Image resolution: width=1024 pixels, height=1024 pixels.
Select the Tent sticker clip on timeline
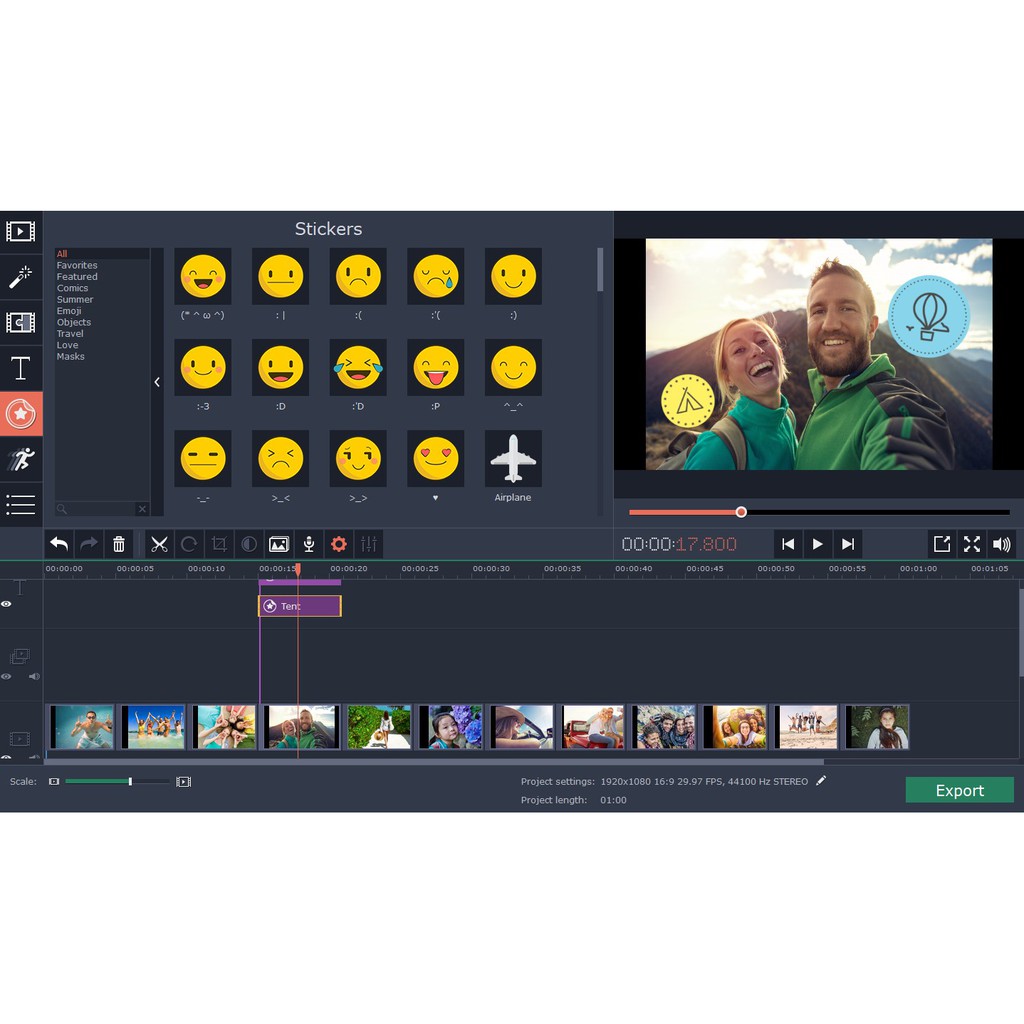point(300,606)
